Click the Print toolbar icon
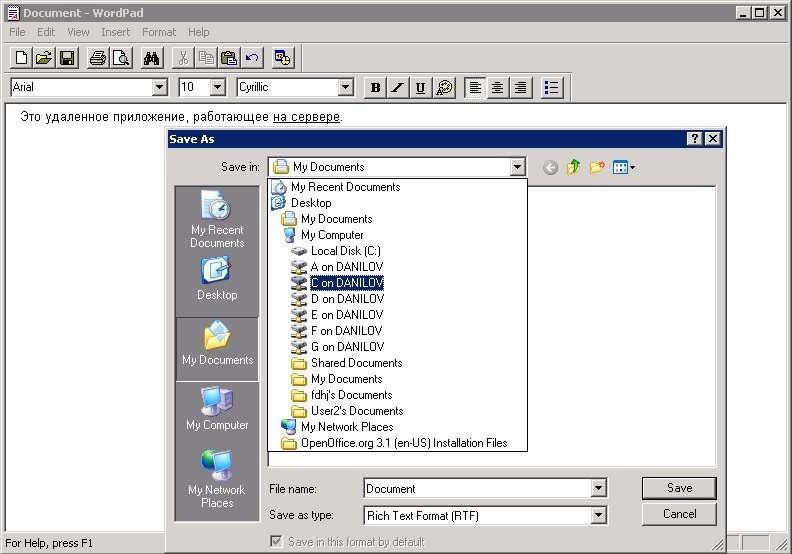This screenshot has width=792, height=554. [x=98, y=58]
